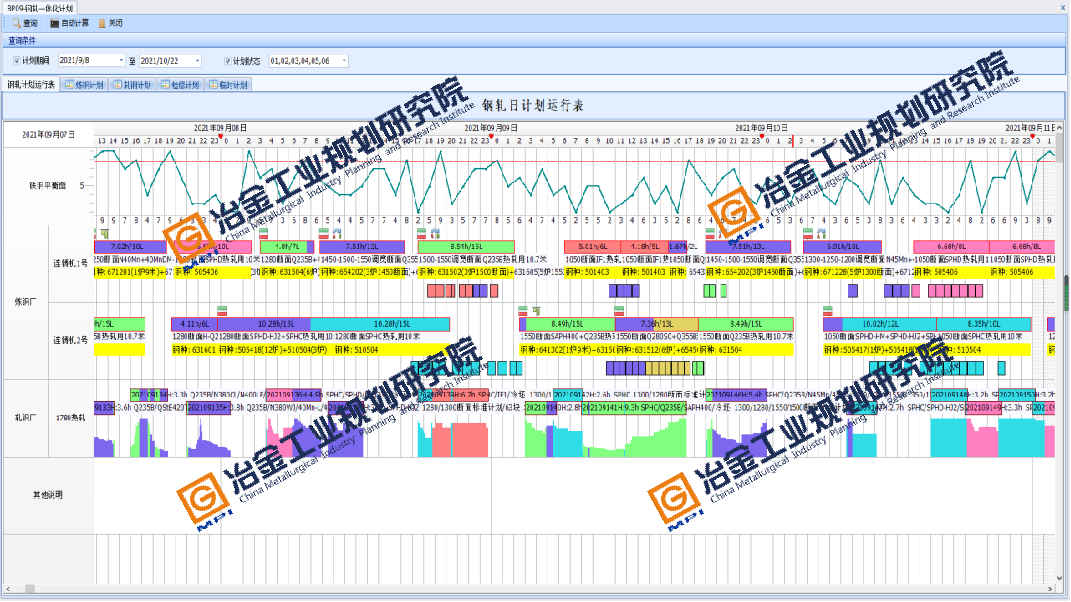Click the 关闭 door icon in toolbar

click(x=102, y=23)
